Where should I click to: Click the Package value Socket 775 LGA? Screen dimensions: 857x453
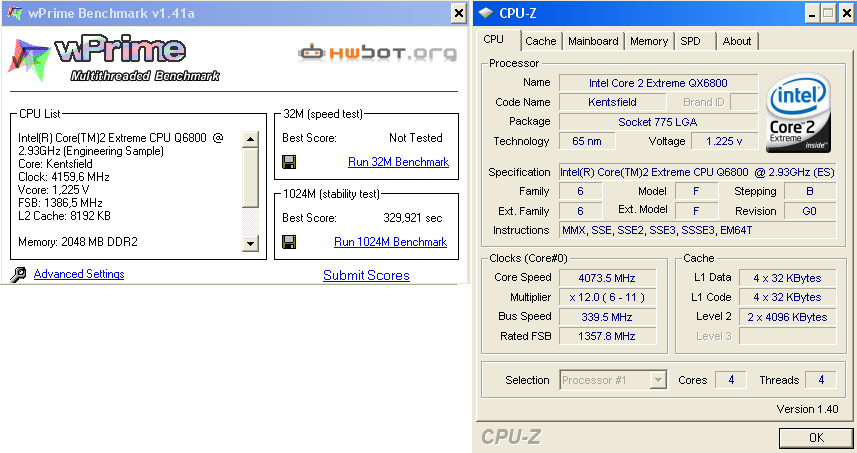(x=658, y=122)
